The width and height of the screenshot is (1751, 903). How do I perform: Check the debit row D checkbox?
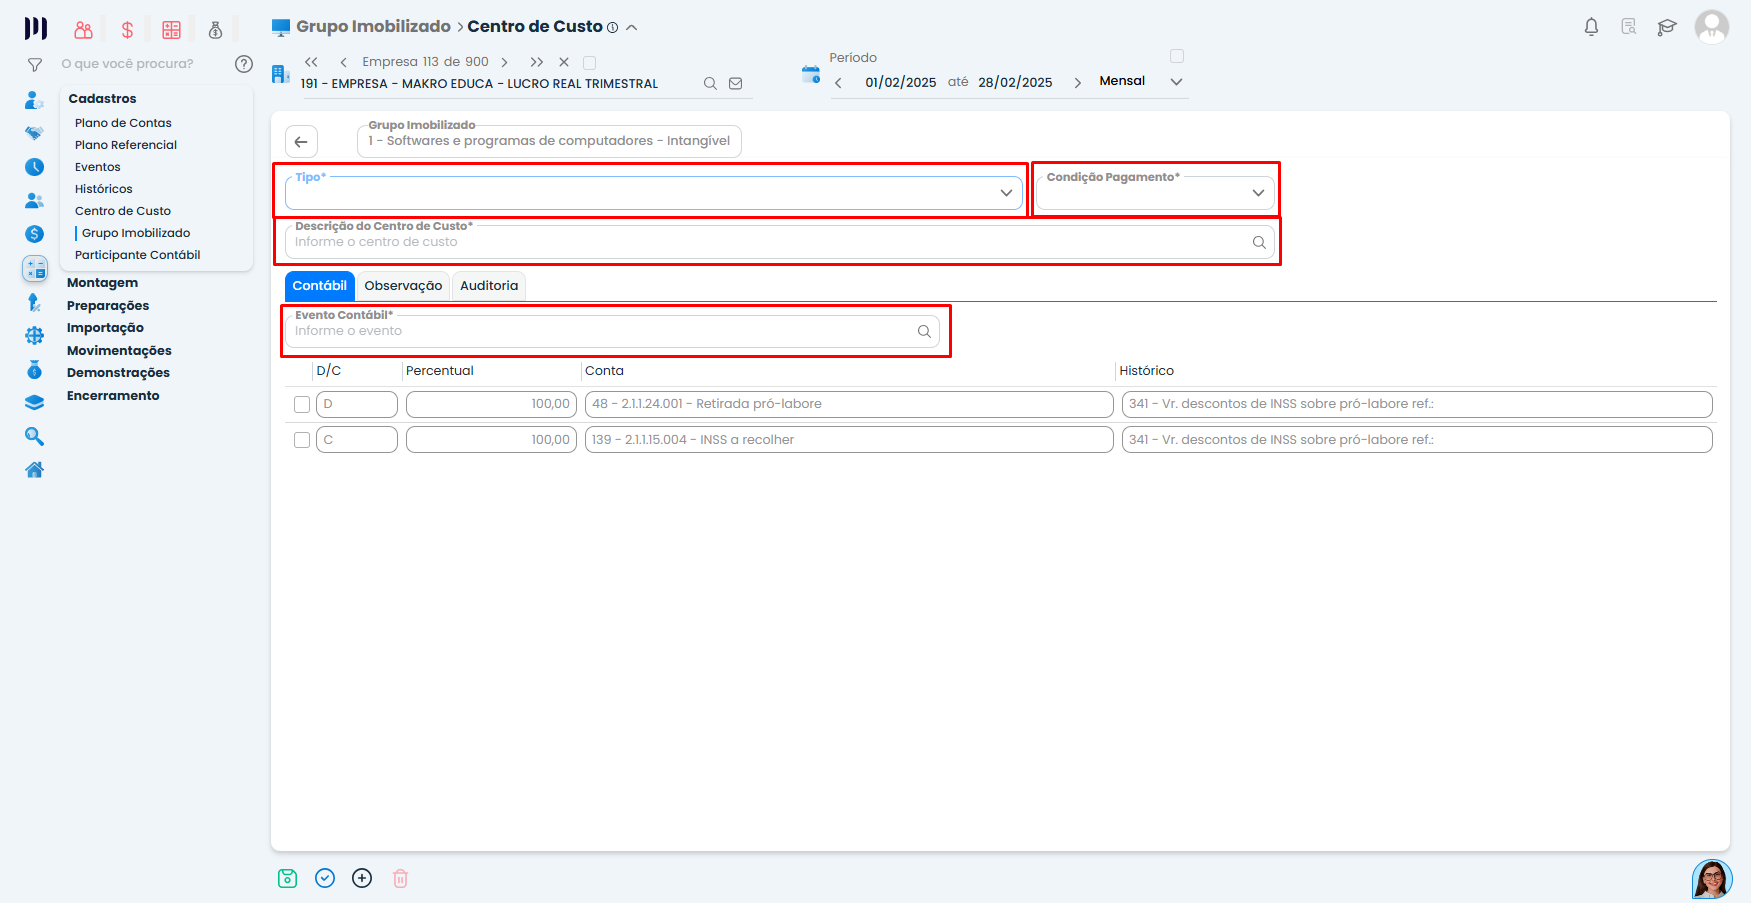302,405
